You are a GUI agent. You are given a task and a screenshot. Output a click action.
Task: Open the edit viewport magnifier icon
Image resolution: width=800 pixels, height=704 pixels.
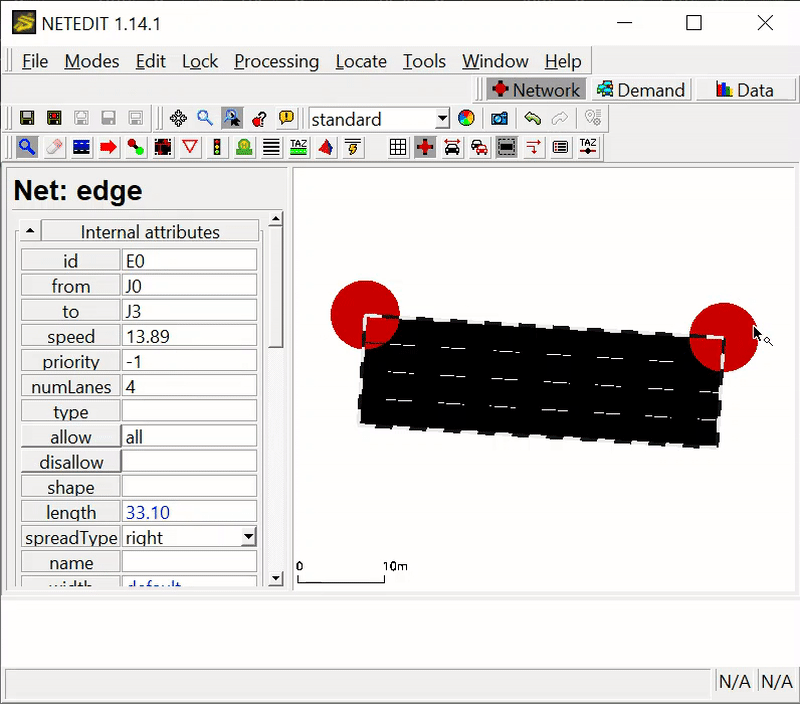pyautogui.click(x=205, y=118)
